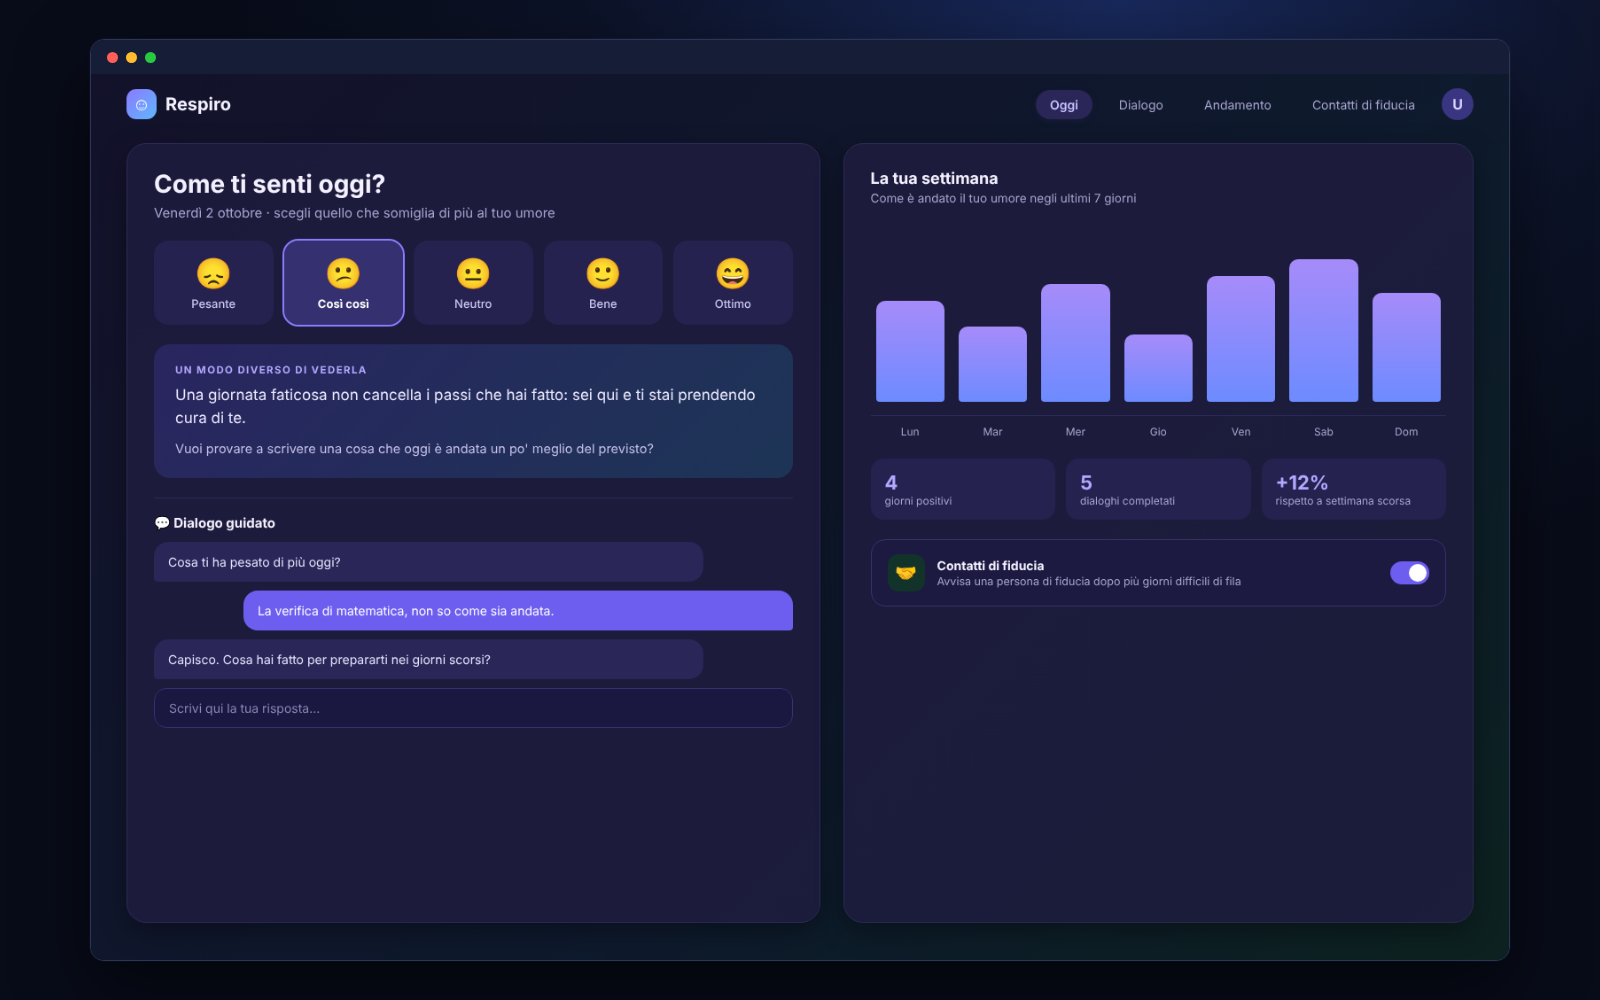1600x1000 pixels.
Task: Click the Lun mood bar
Action: point(910,351)
